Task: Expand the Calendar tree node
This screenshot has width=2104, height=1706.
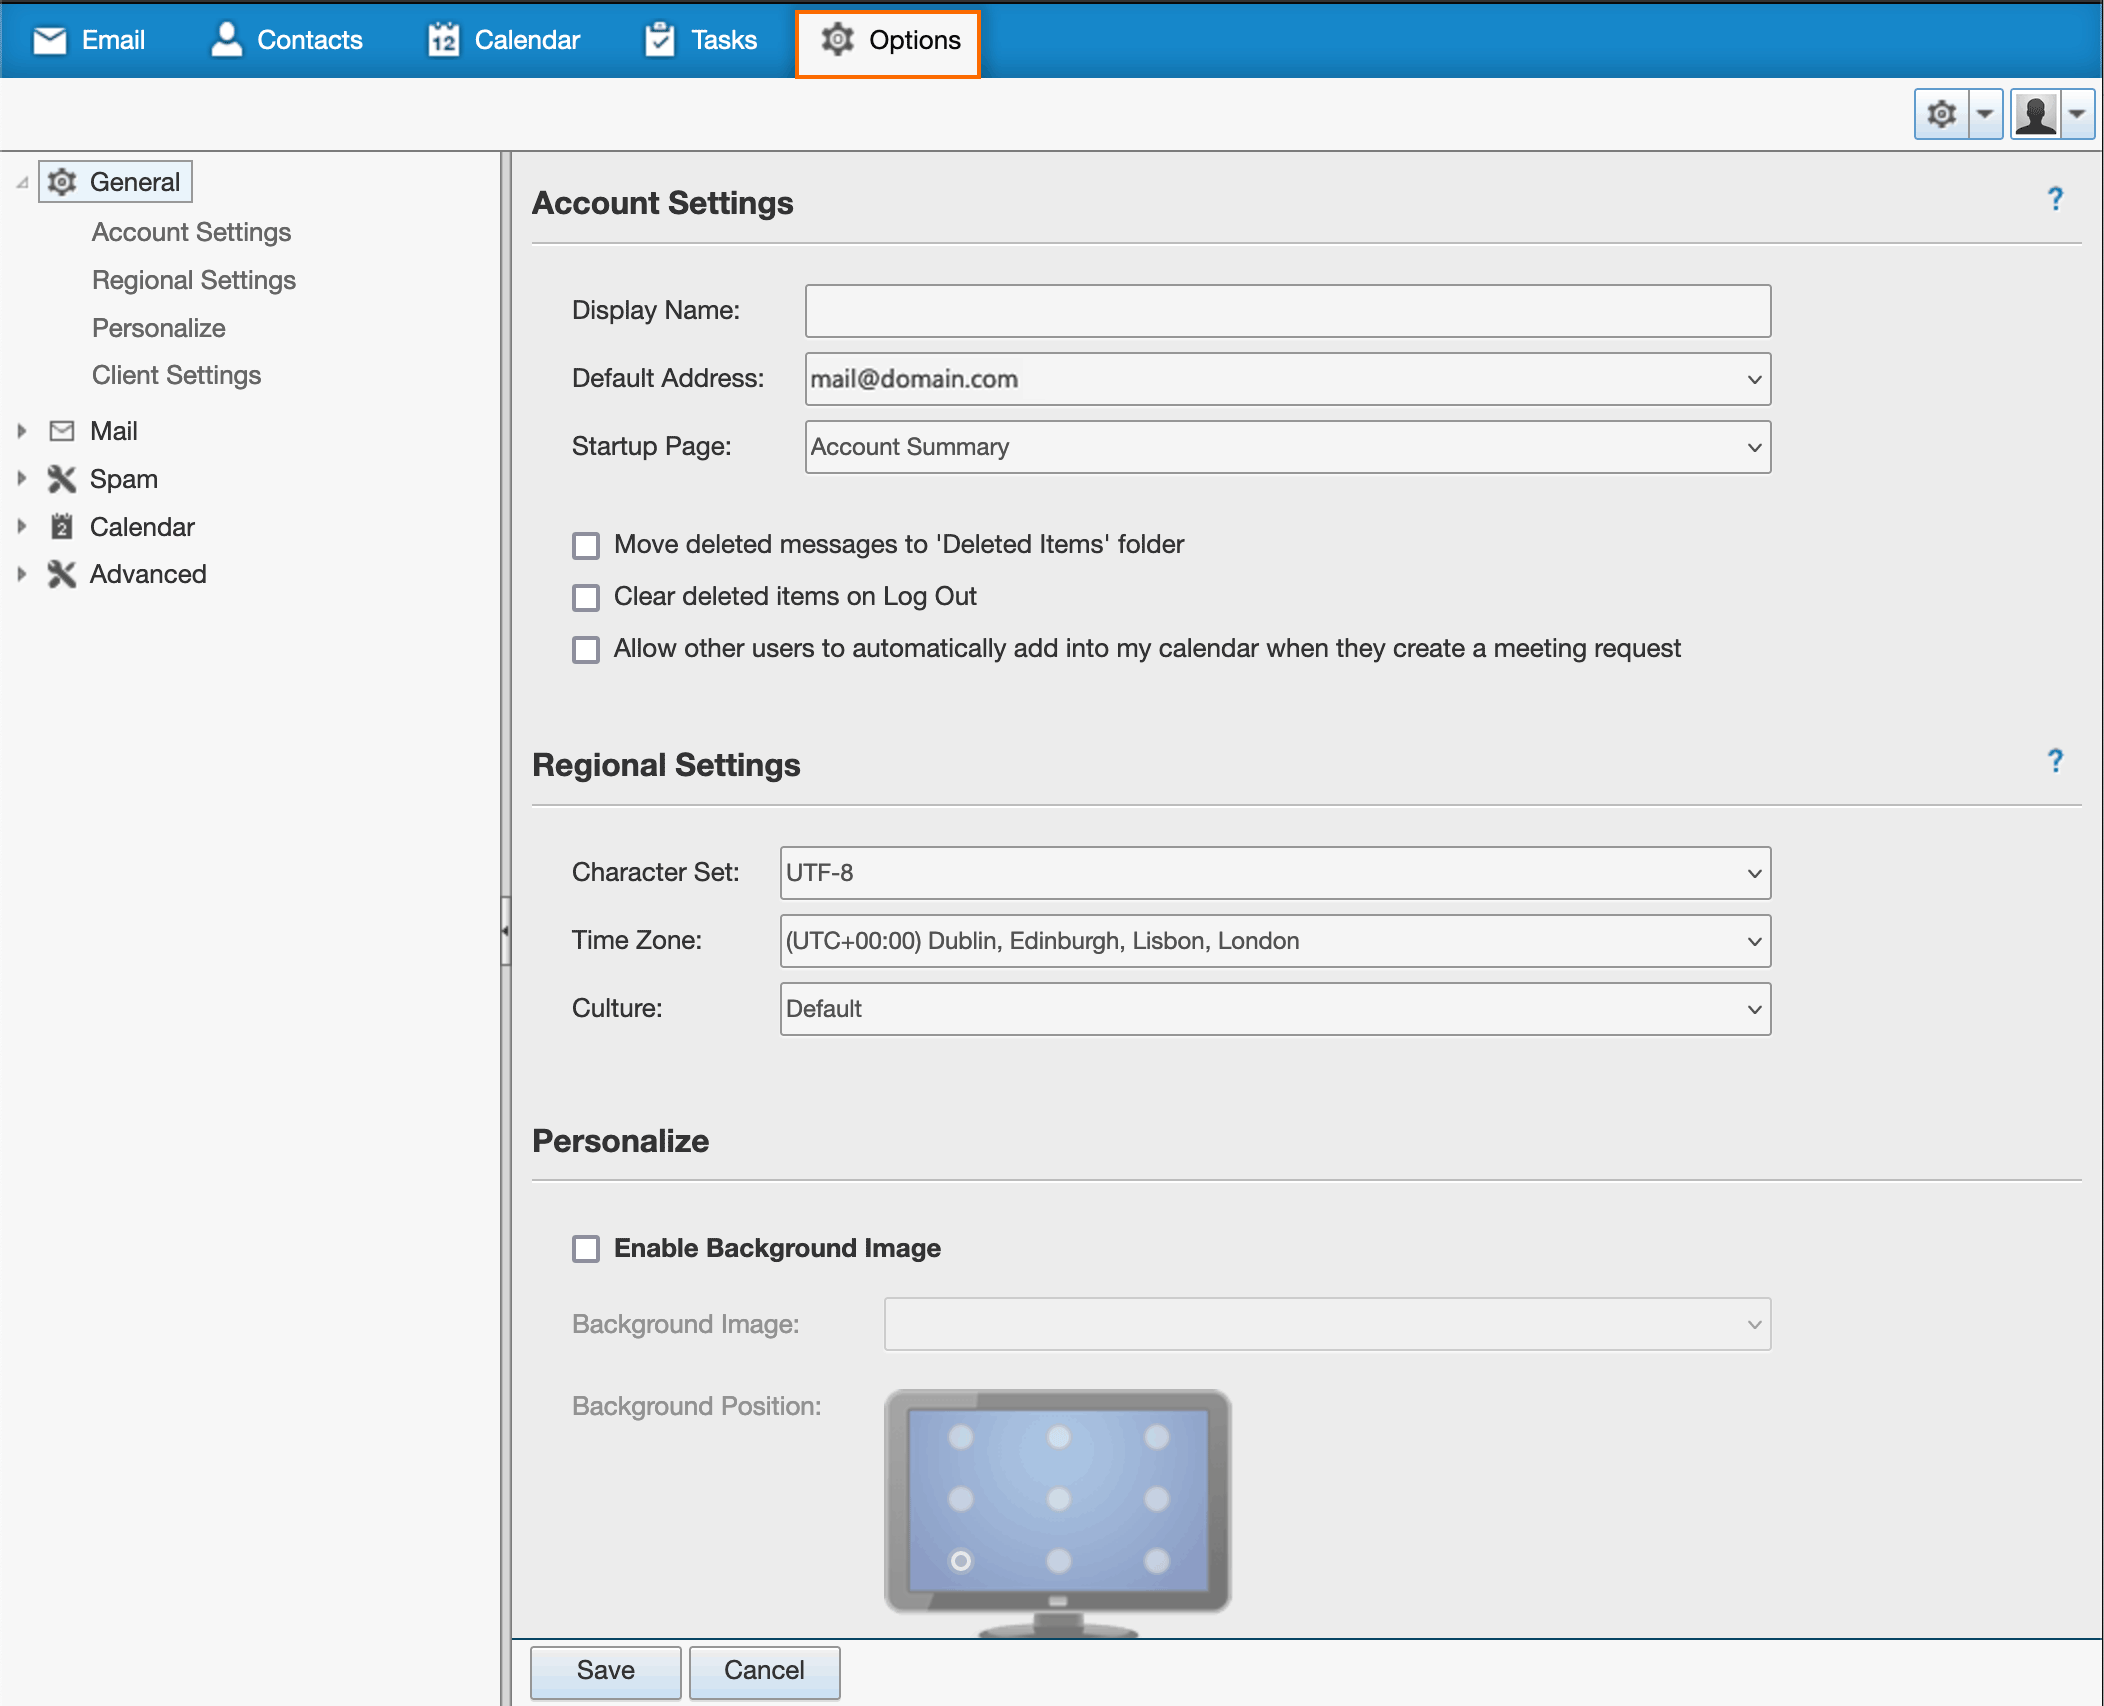Action: (x=22, y=526)
